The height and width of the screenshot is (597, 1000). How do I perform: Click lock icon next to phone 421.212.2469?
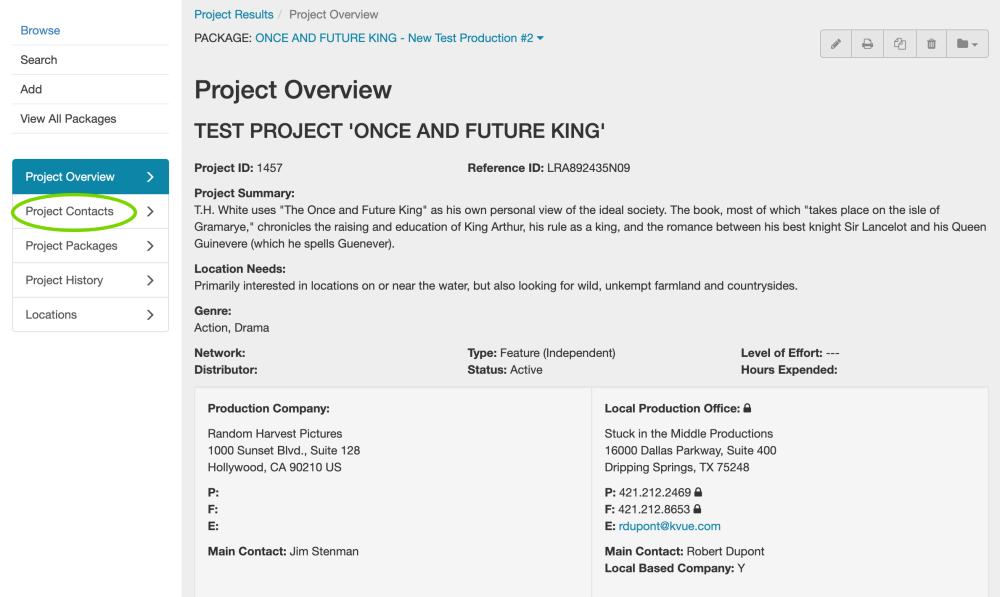698,492
